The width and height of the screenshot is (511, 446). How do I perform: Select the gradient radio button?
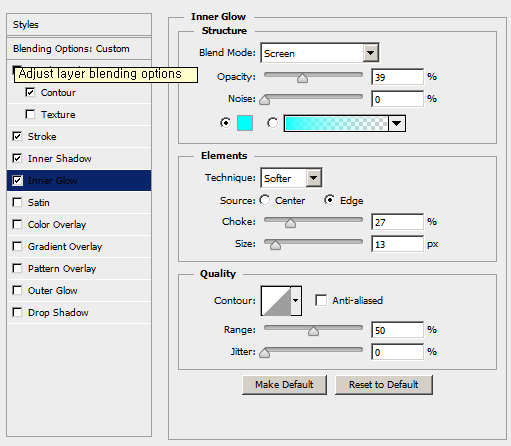point(272,123)
